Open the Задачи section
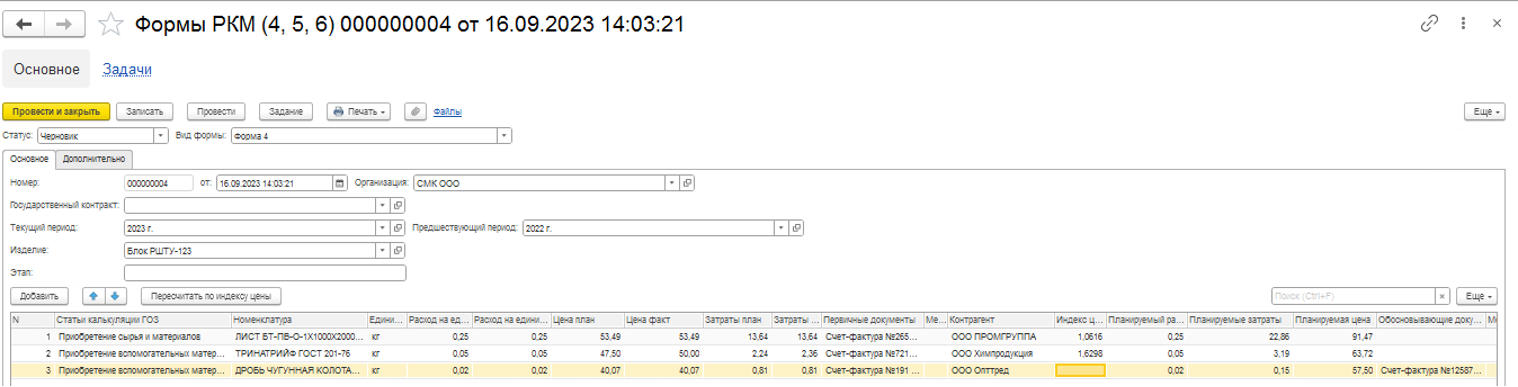The width and height of the screenshot is (1518, 387). point(128,69)
